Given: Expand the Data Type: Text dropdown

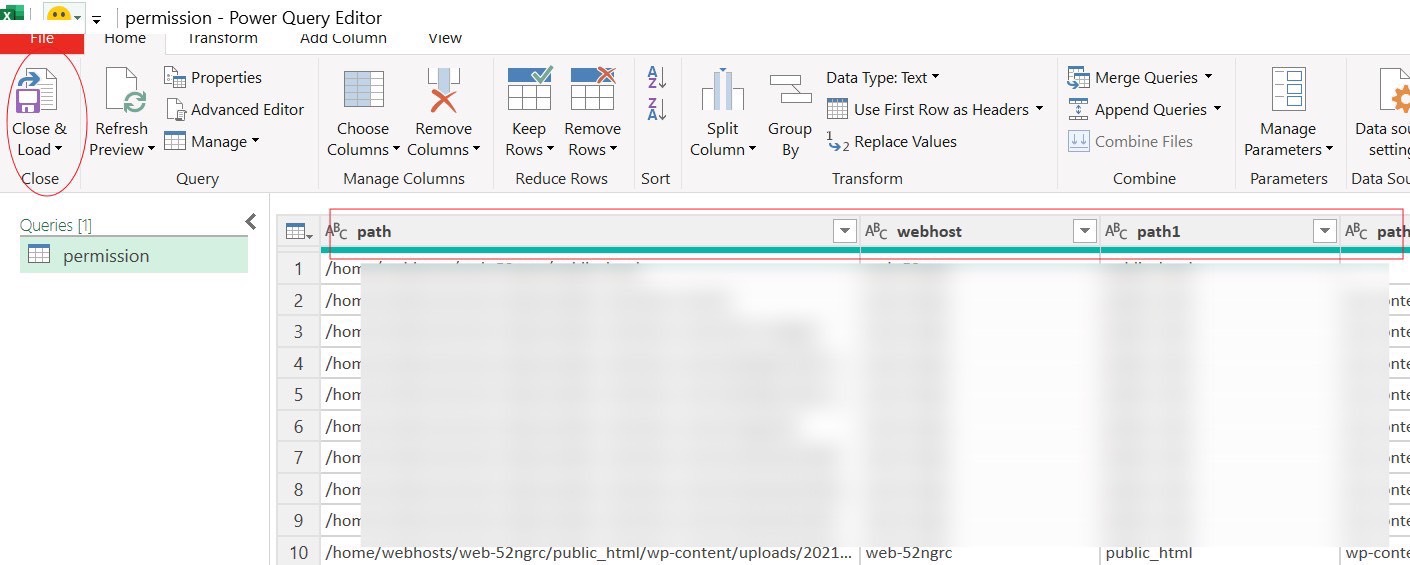Looking at the screenshot, I should pos(883,78).
